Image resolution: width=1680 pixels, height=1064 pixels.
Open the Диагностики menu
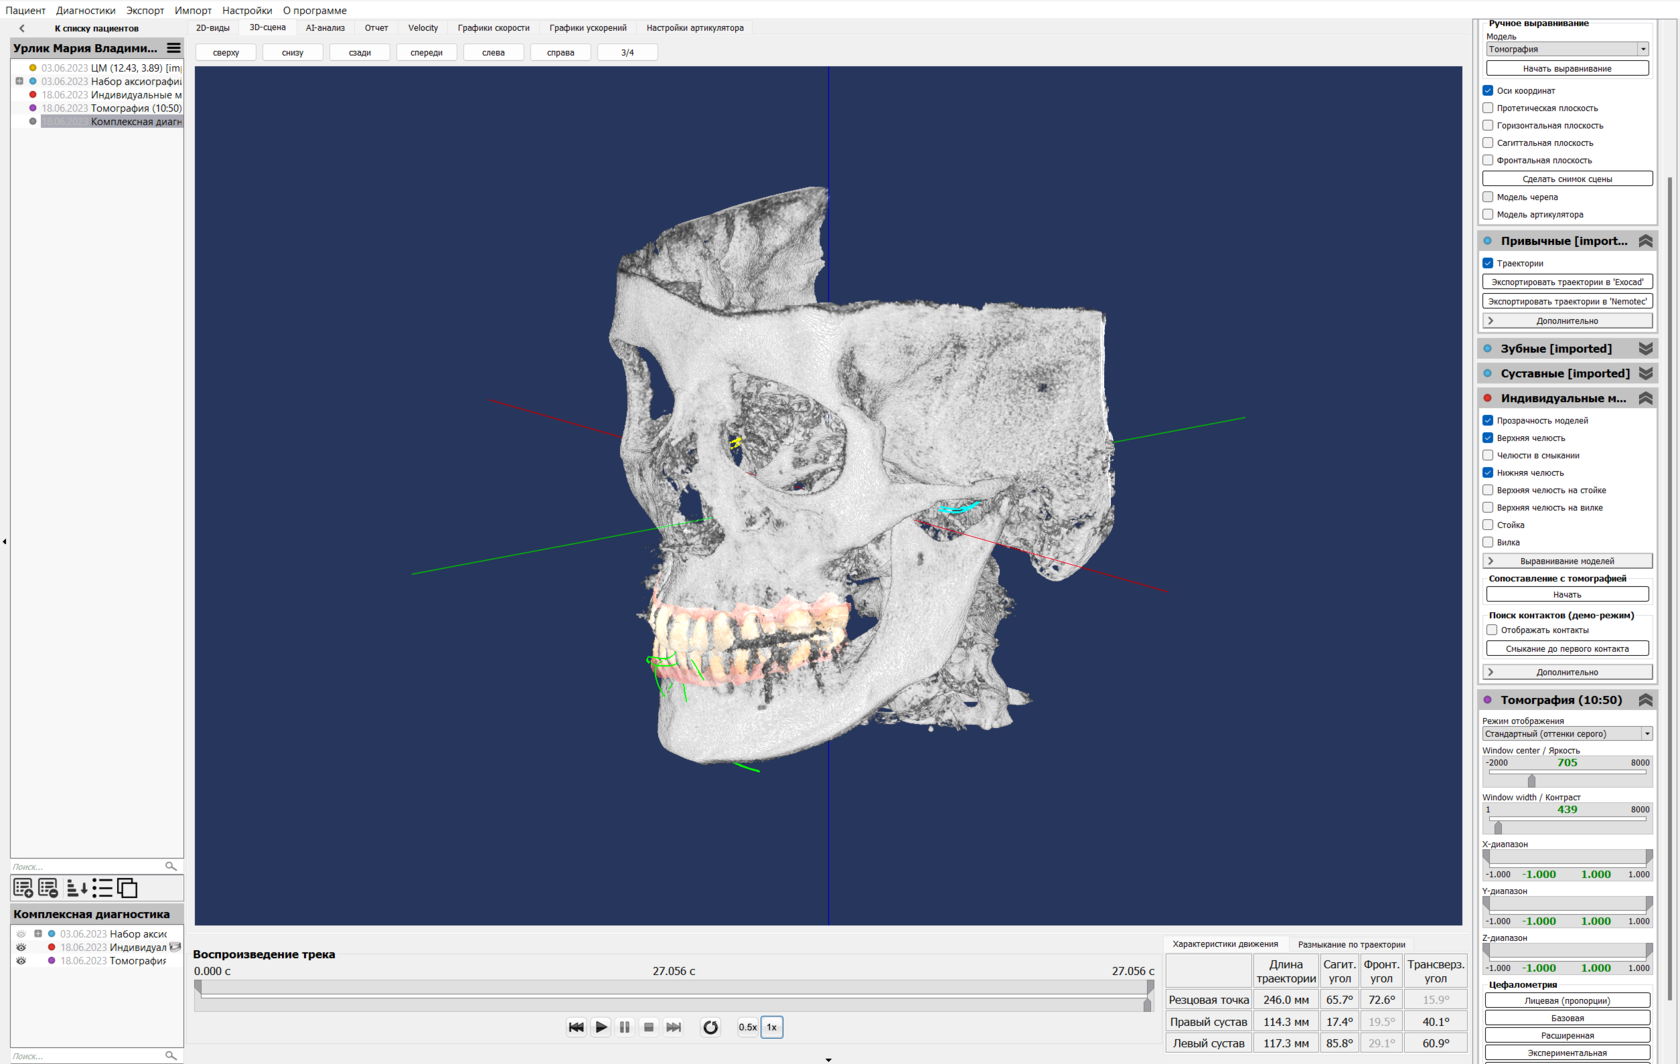tap(85, 10)
